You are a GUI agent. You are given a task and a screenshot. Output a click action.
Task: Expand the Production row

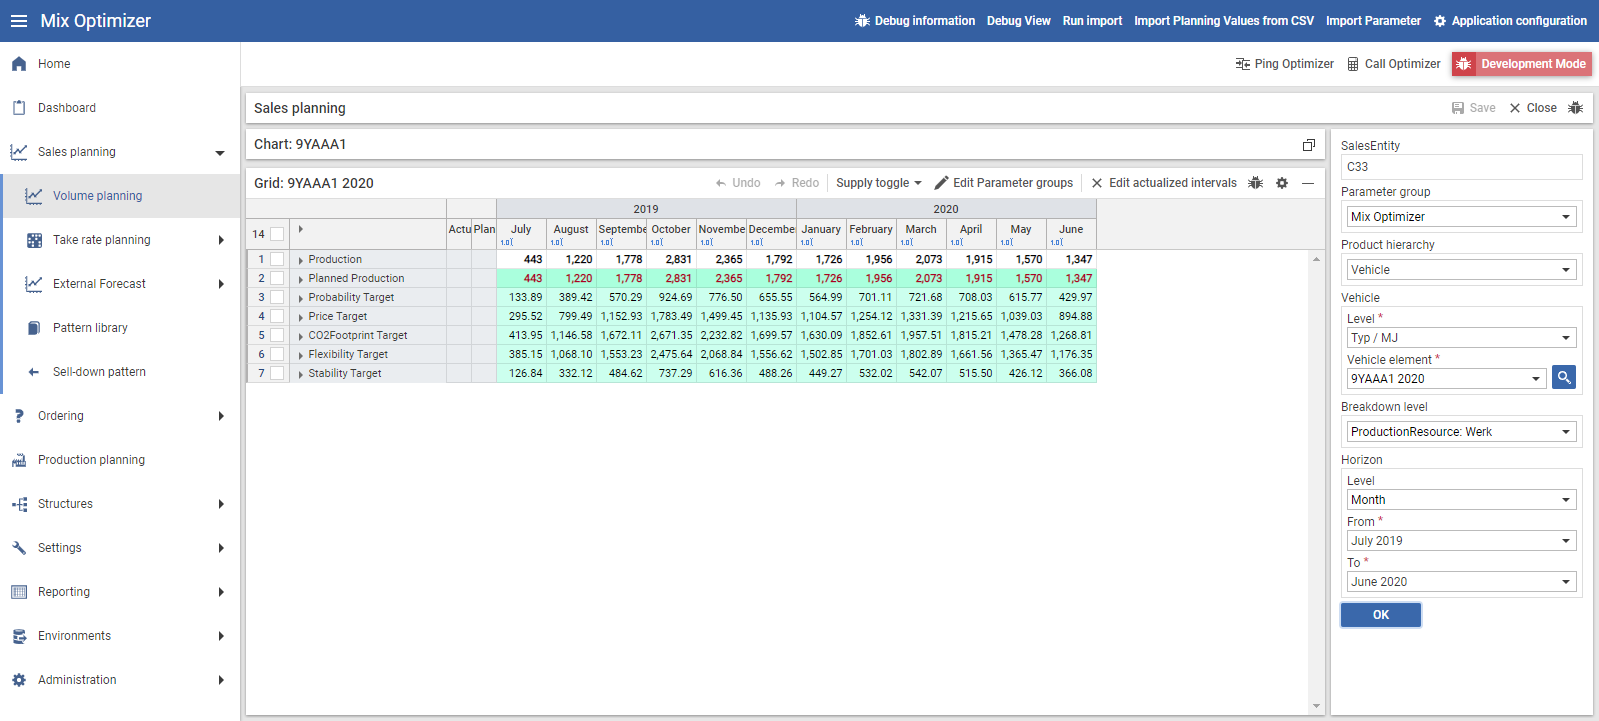coord(300,260)
